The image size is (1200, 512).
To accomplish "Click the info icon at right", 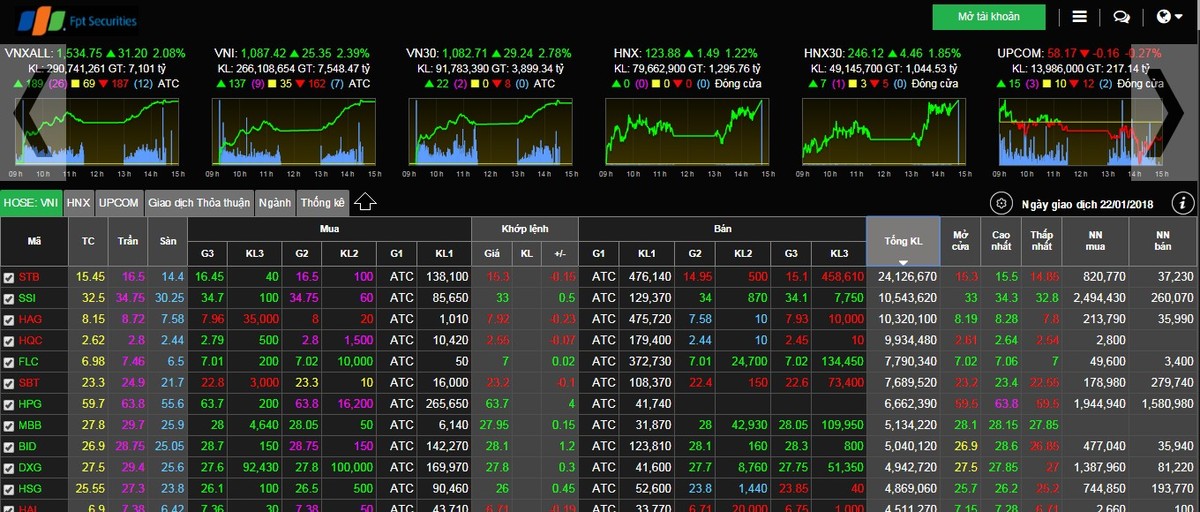I will tap(1182, 203).
